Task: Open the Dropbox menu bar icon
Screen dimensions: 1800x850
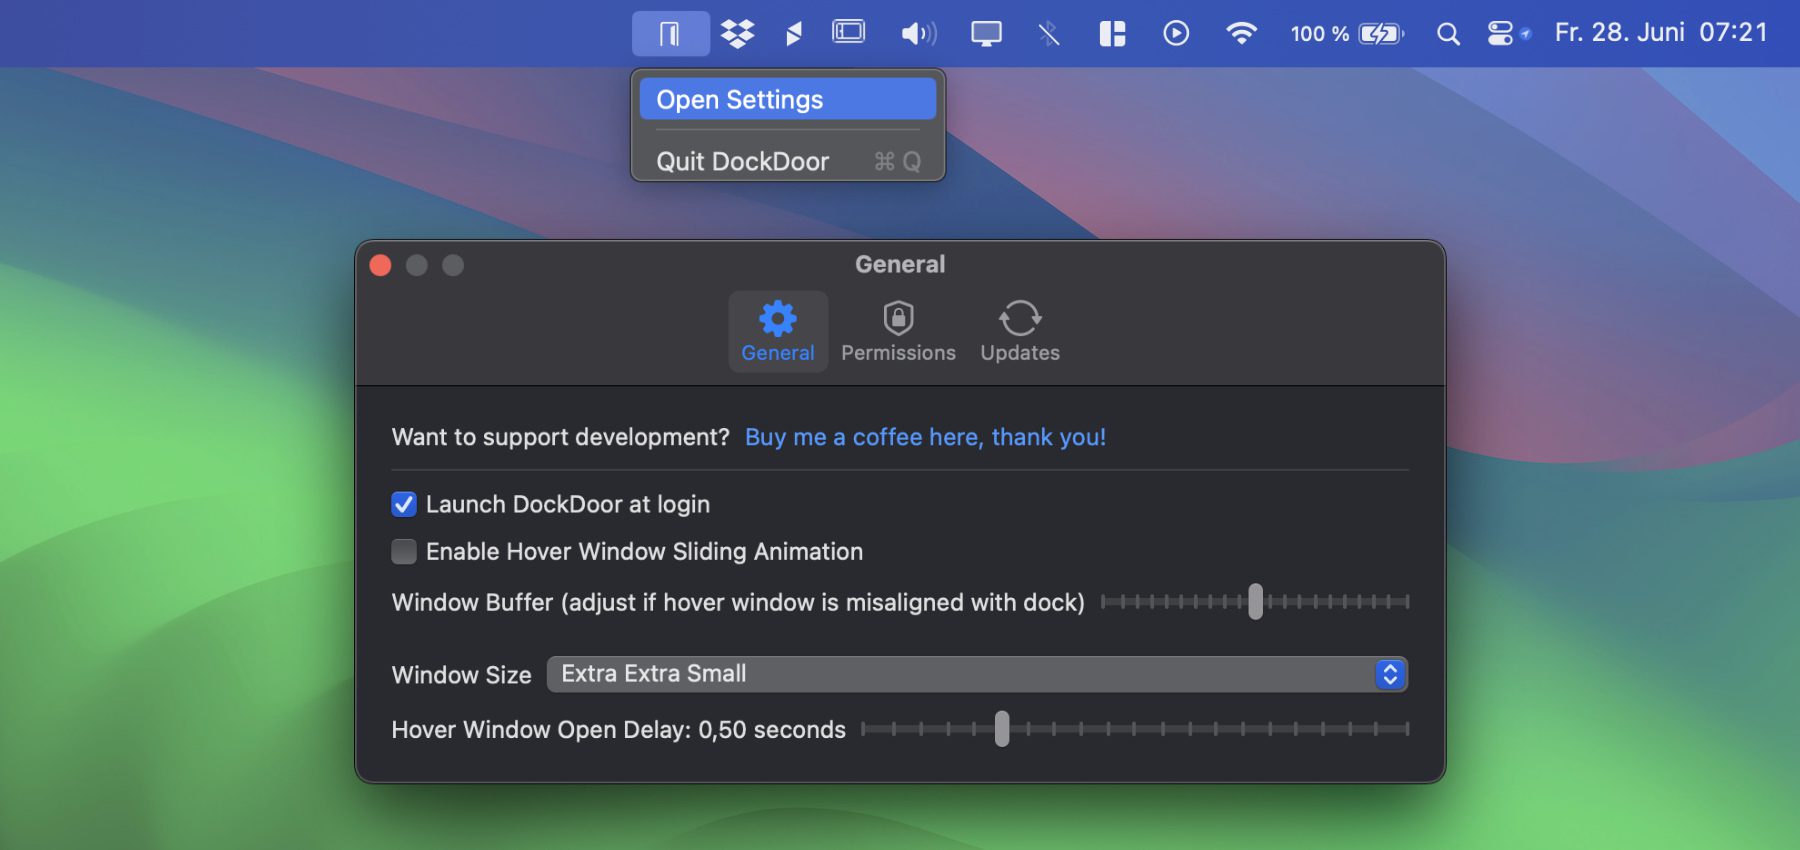Action: (737, 34)
